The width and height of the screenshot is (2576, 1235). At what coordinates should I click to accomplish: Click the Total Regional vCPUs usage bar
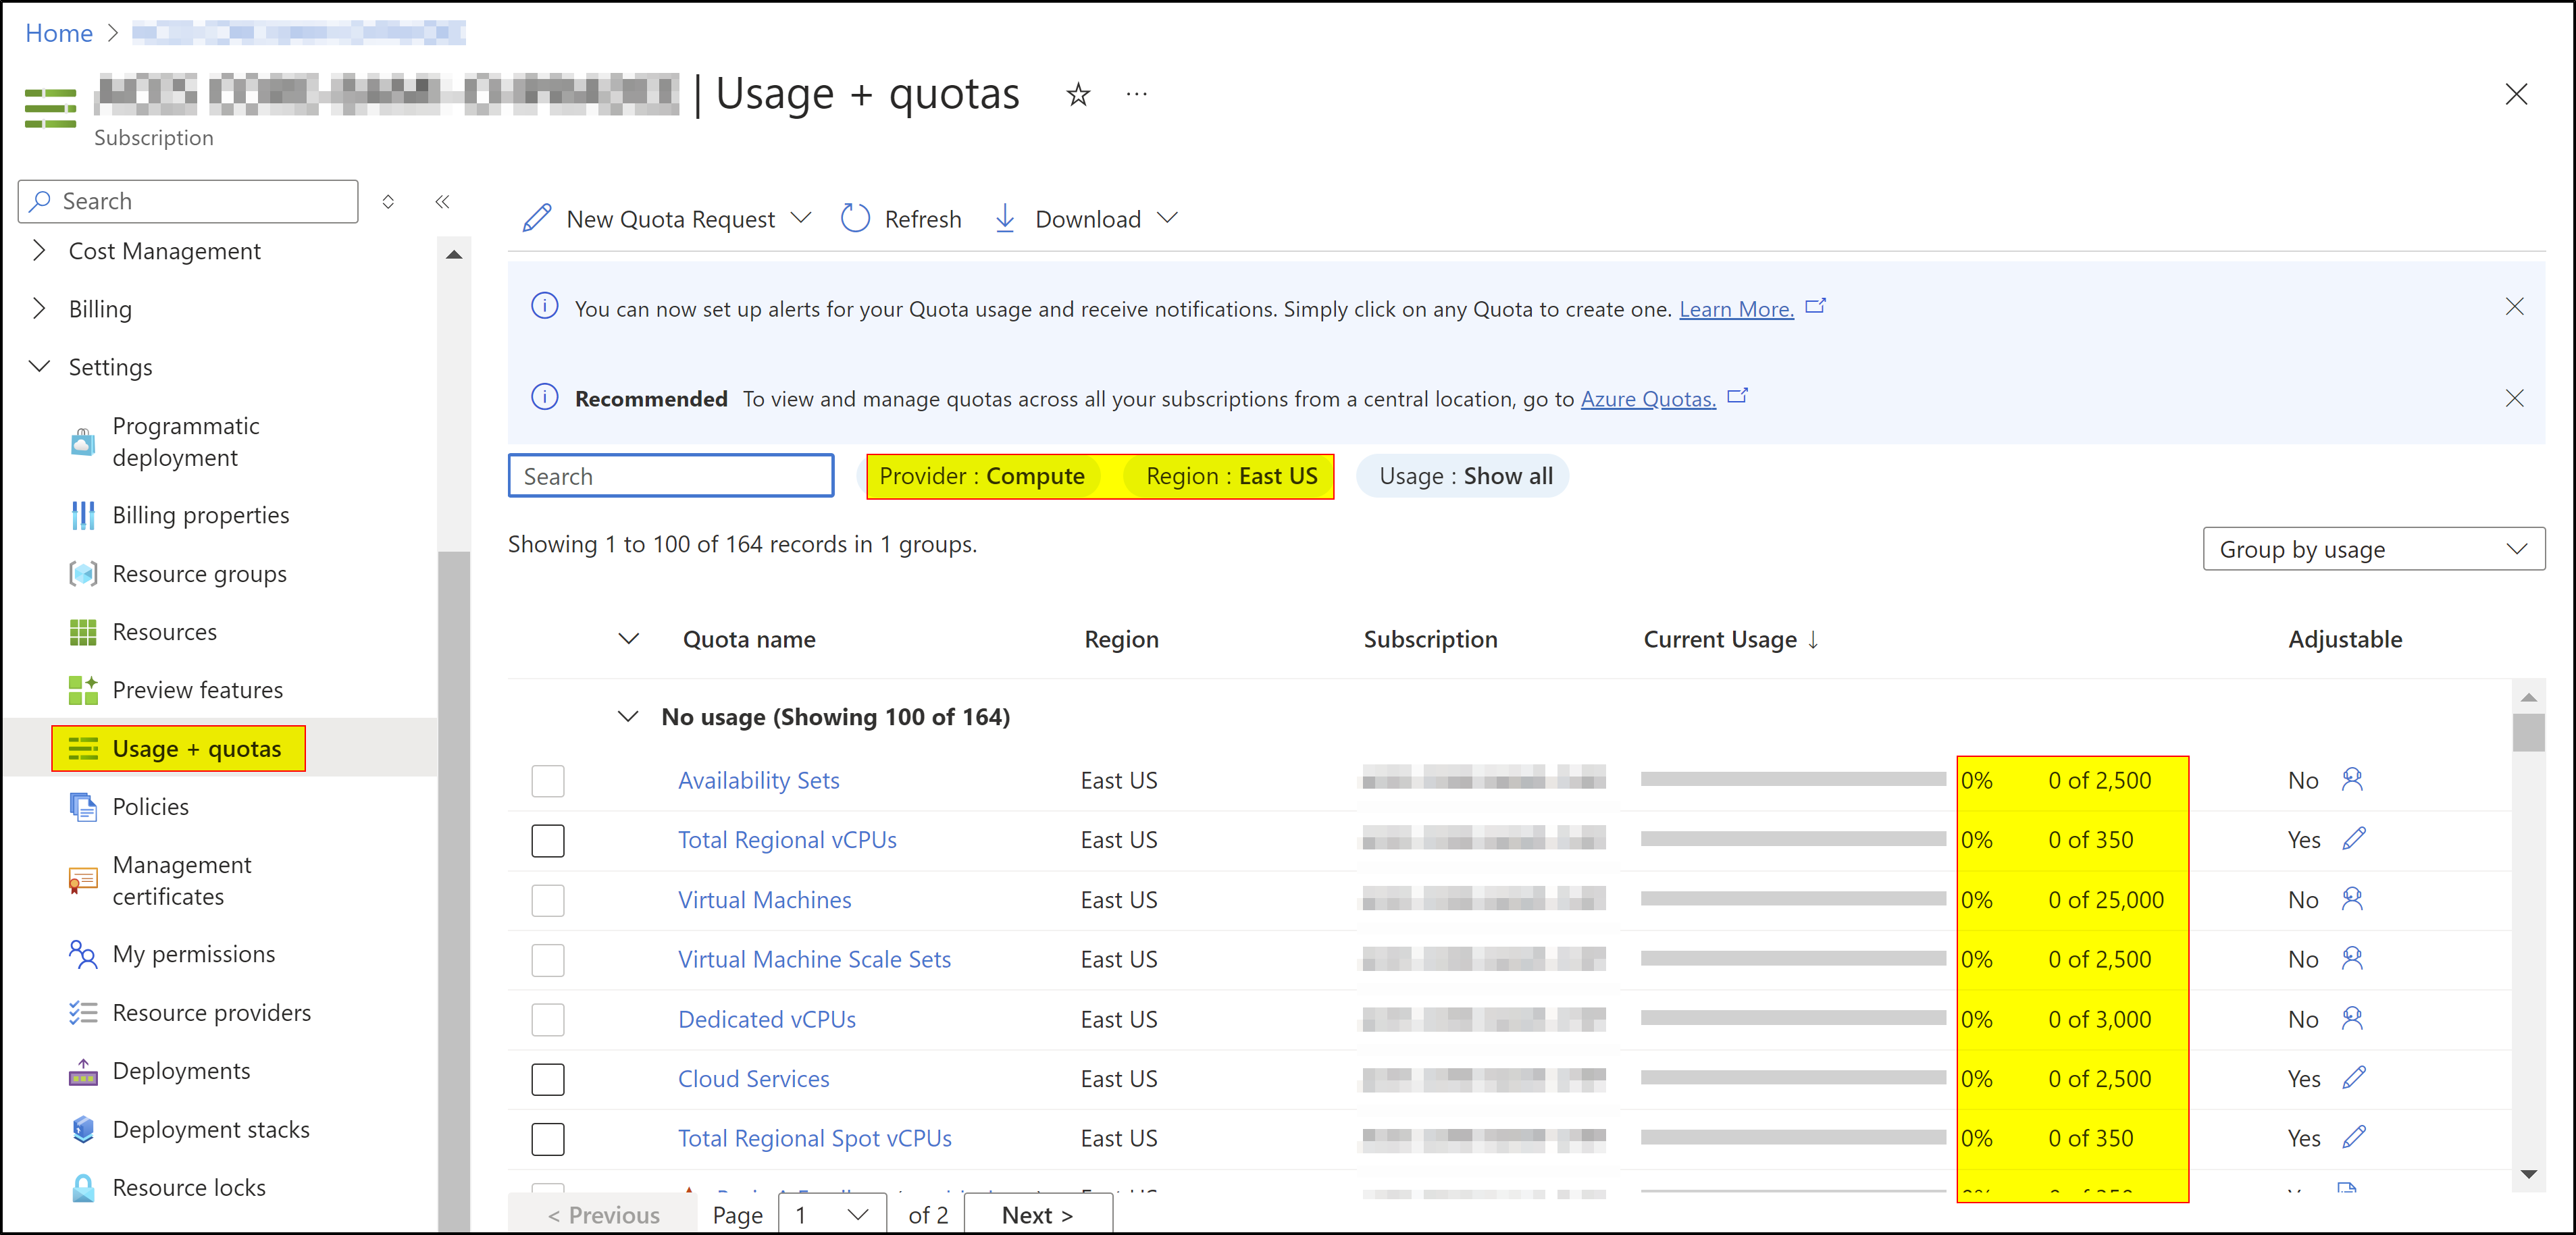pos(1793,839)
